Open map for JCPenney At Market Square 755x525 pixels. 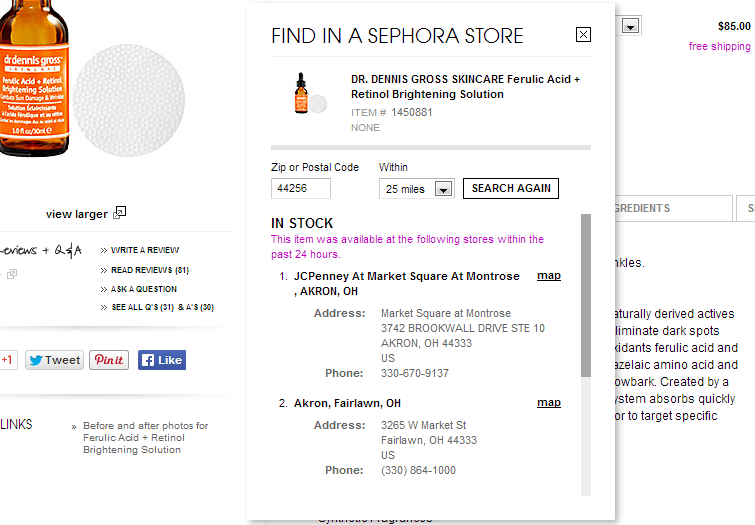[549, 276]
